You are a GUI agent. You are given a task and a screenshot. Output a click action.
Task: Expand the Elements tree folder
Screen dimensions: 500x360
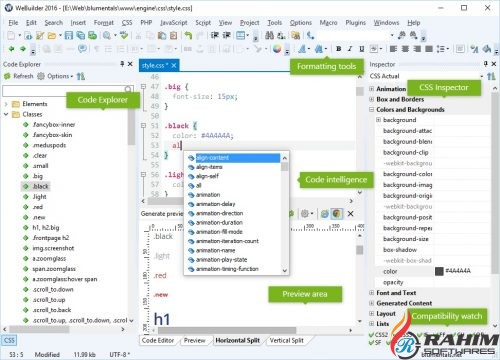[x=6, y=104]
